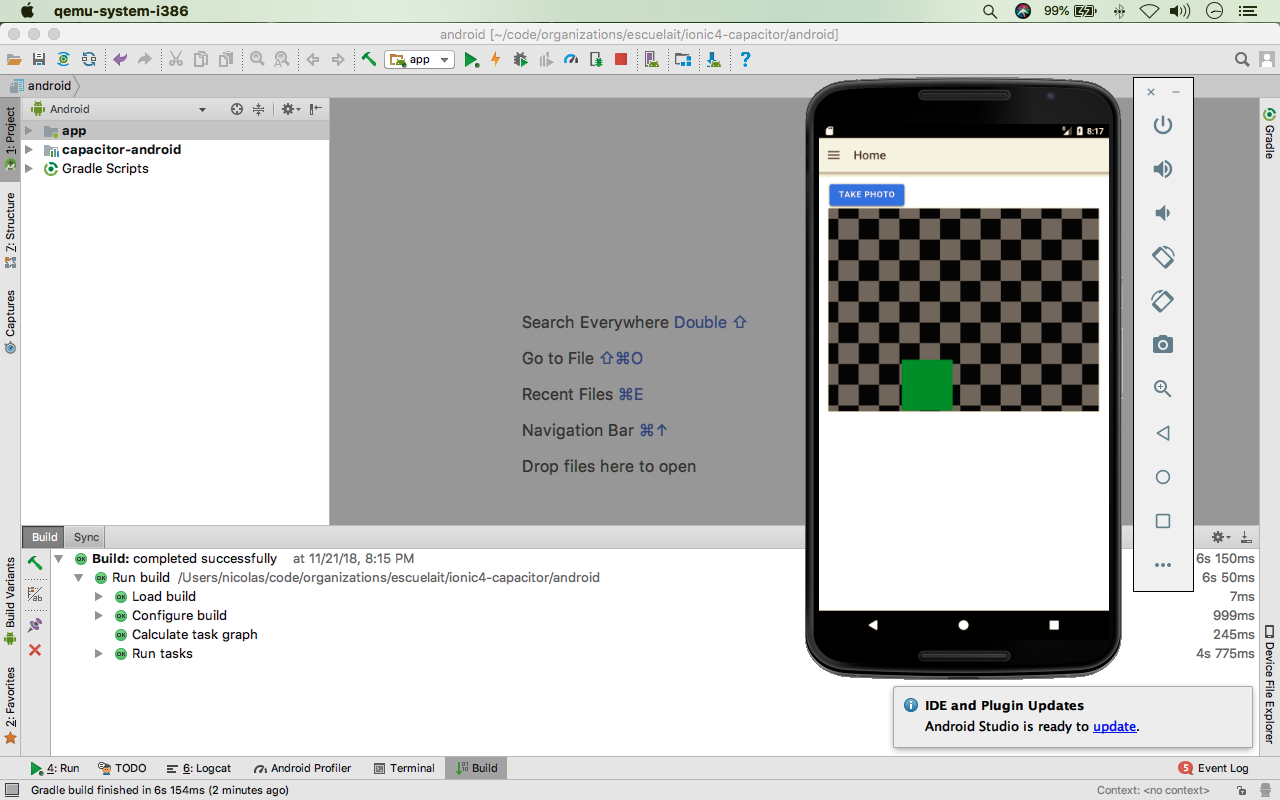
Task: Rotate the emulator left using rotate icon
Action: [x=1162, y=256]
